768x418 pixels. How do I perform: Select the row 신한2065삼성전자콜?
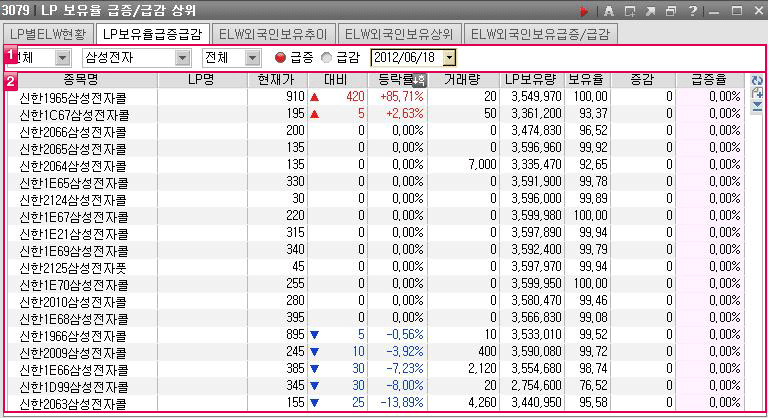(x=375, y=148)
